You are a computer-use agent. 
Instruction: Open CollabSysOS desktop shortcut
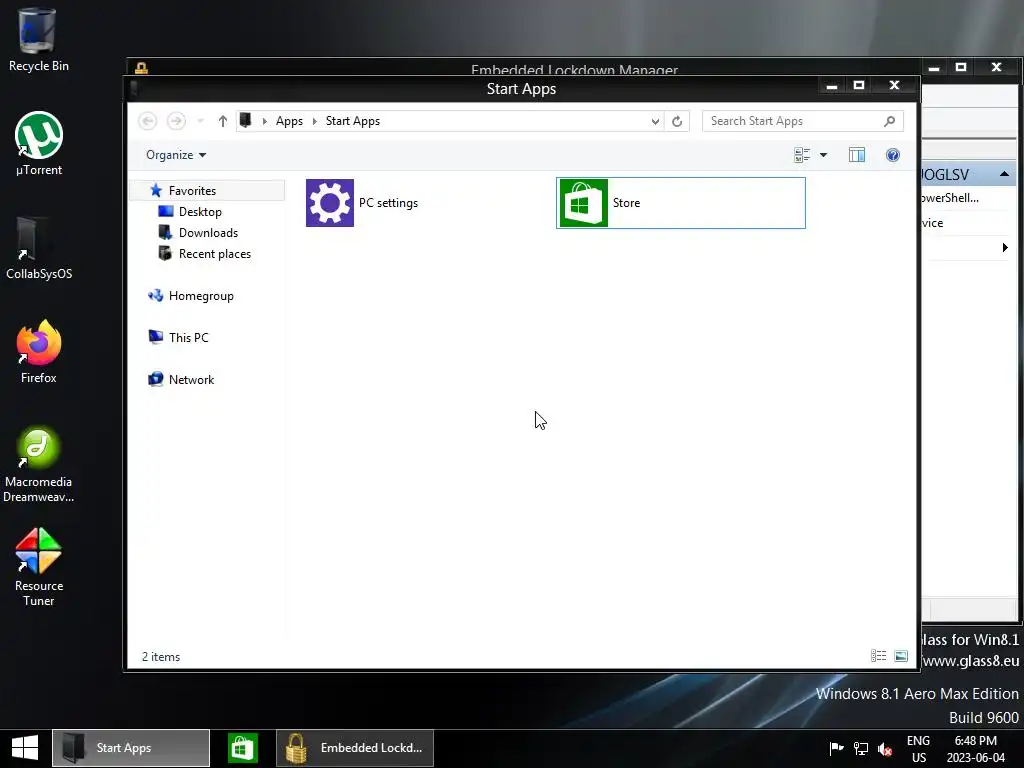pyautogui.click(x=39, y=248)
